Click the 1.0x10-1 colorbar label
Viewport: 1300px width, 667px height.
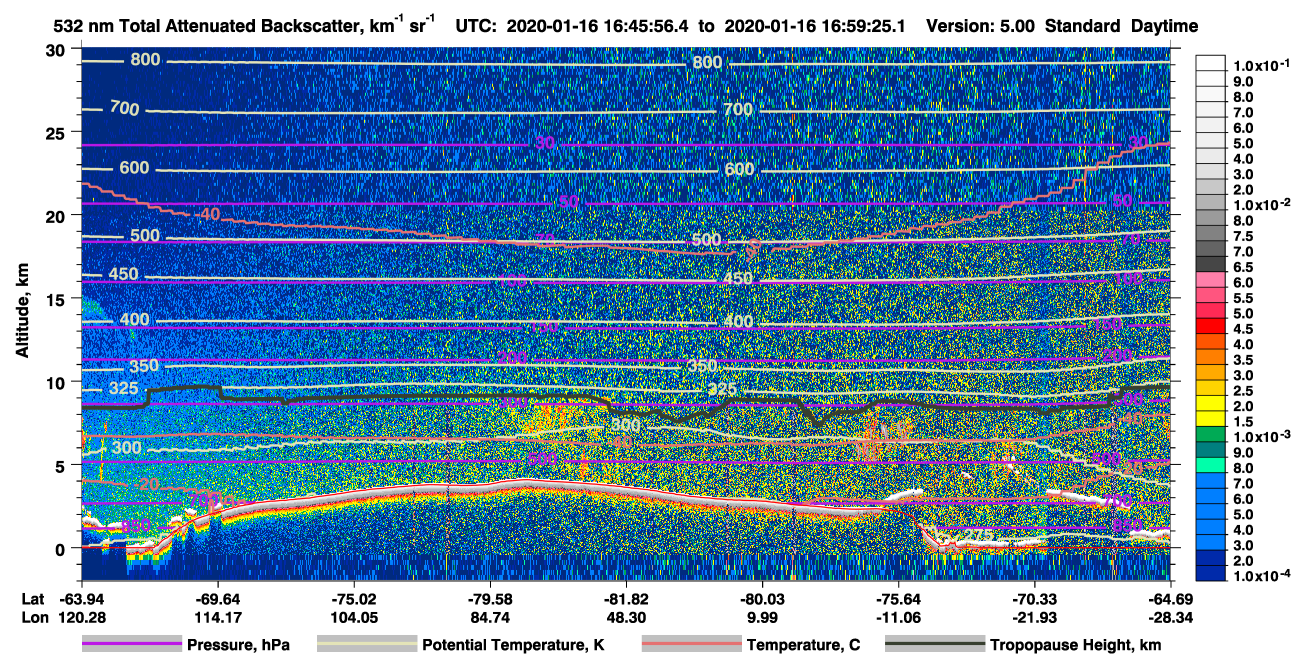pyautogui.click(x=1262, y=65)
